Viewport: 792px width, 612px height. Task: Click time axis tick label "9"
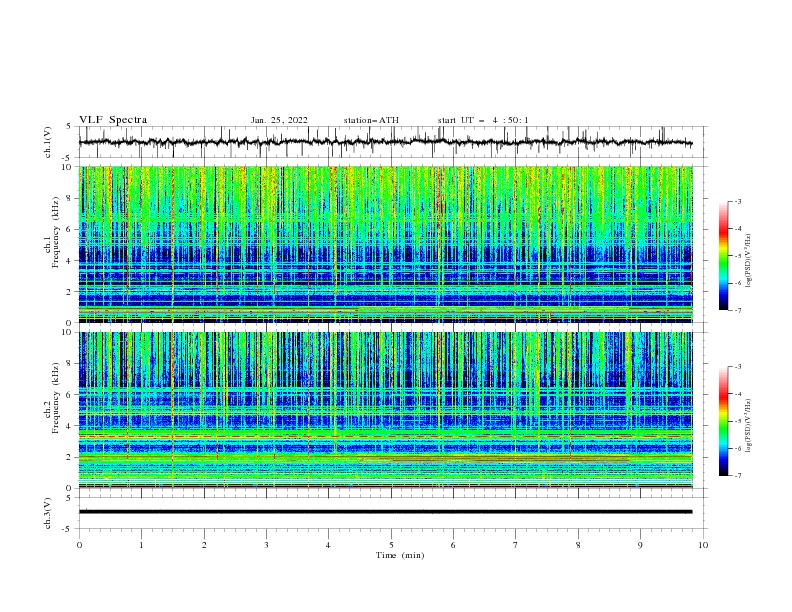[x=640, y=545]
